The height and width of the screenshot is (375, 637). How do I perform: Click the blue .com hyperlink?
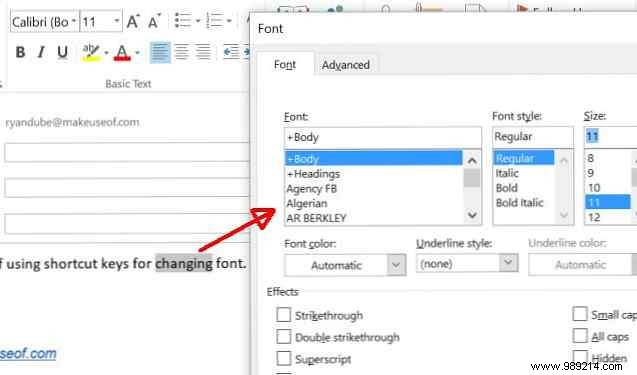pos(28,354)
